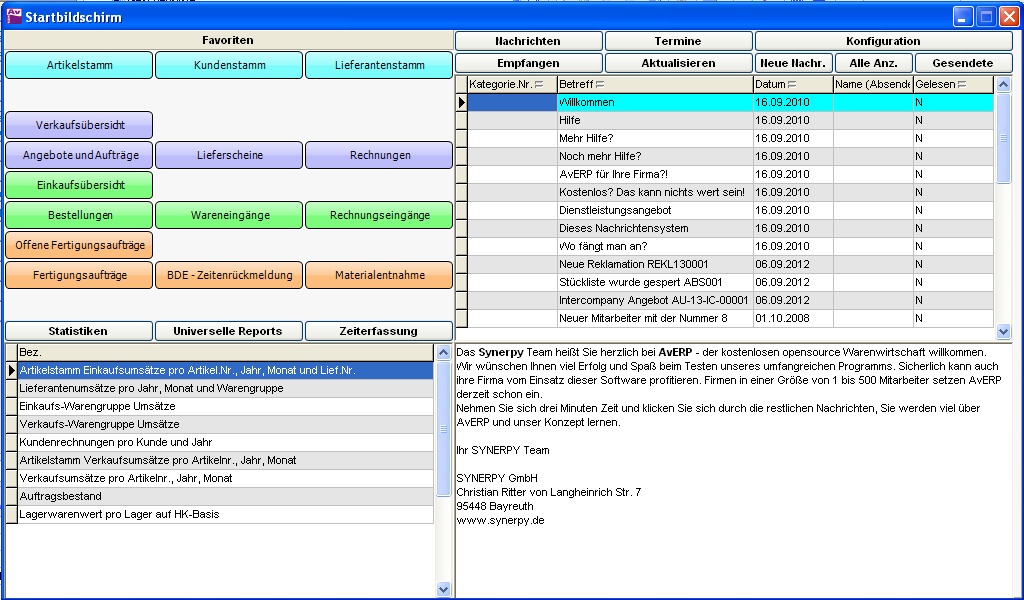Screen dimensions: 1024x600
Task: Switch to the Termine tab
Action: [678, 41]
